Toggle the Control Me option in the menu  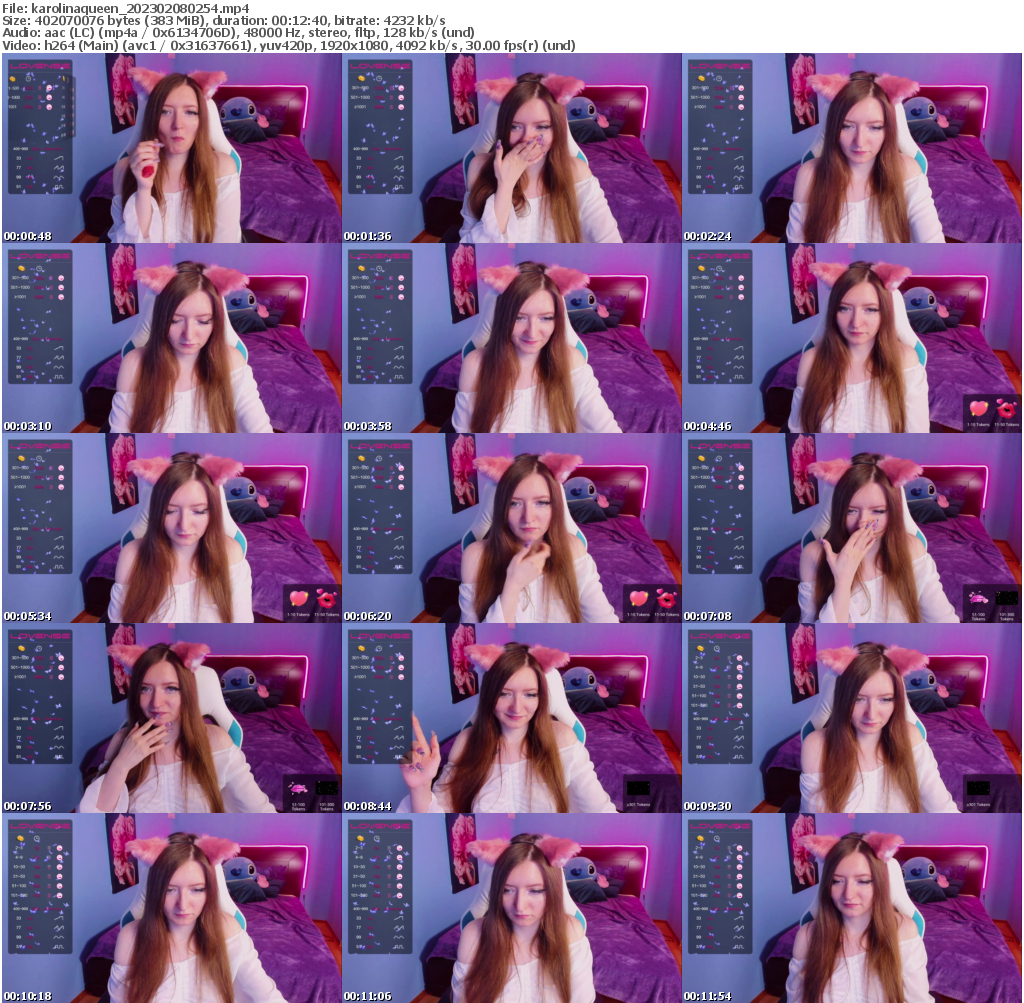click(x=53, y=148)
